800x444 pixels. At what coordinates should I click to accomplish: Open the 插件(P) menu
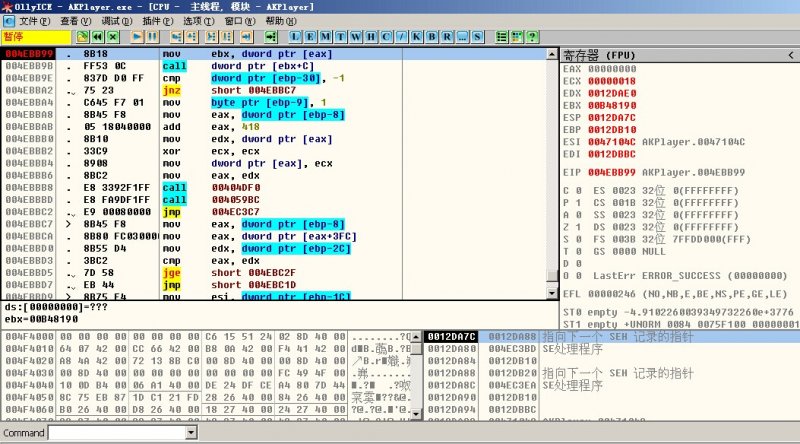[x=158, y=21]
